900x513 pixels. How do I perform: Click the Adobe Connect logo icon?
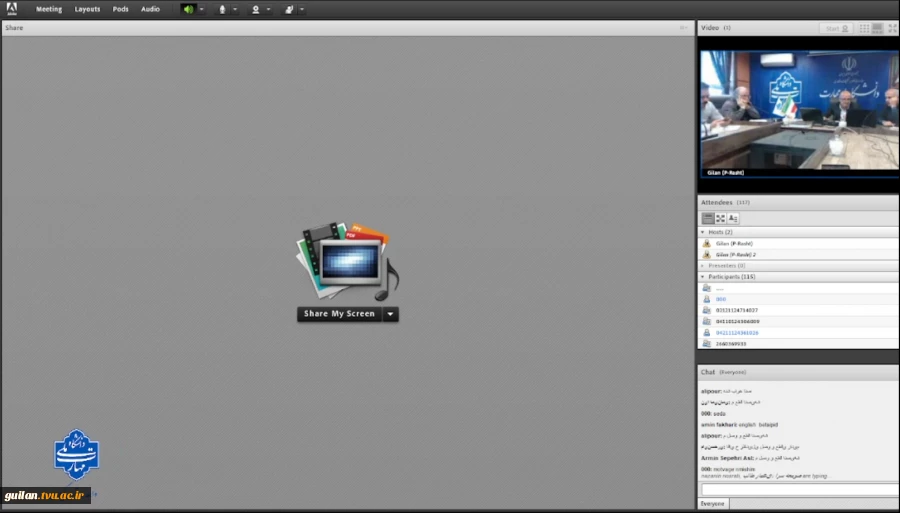coord(11,9)
